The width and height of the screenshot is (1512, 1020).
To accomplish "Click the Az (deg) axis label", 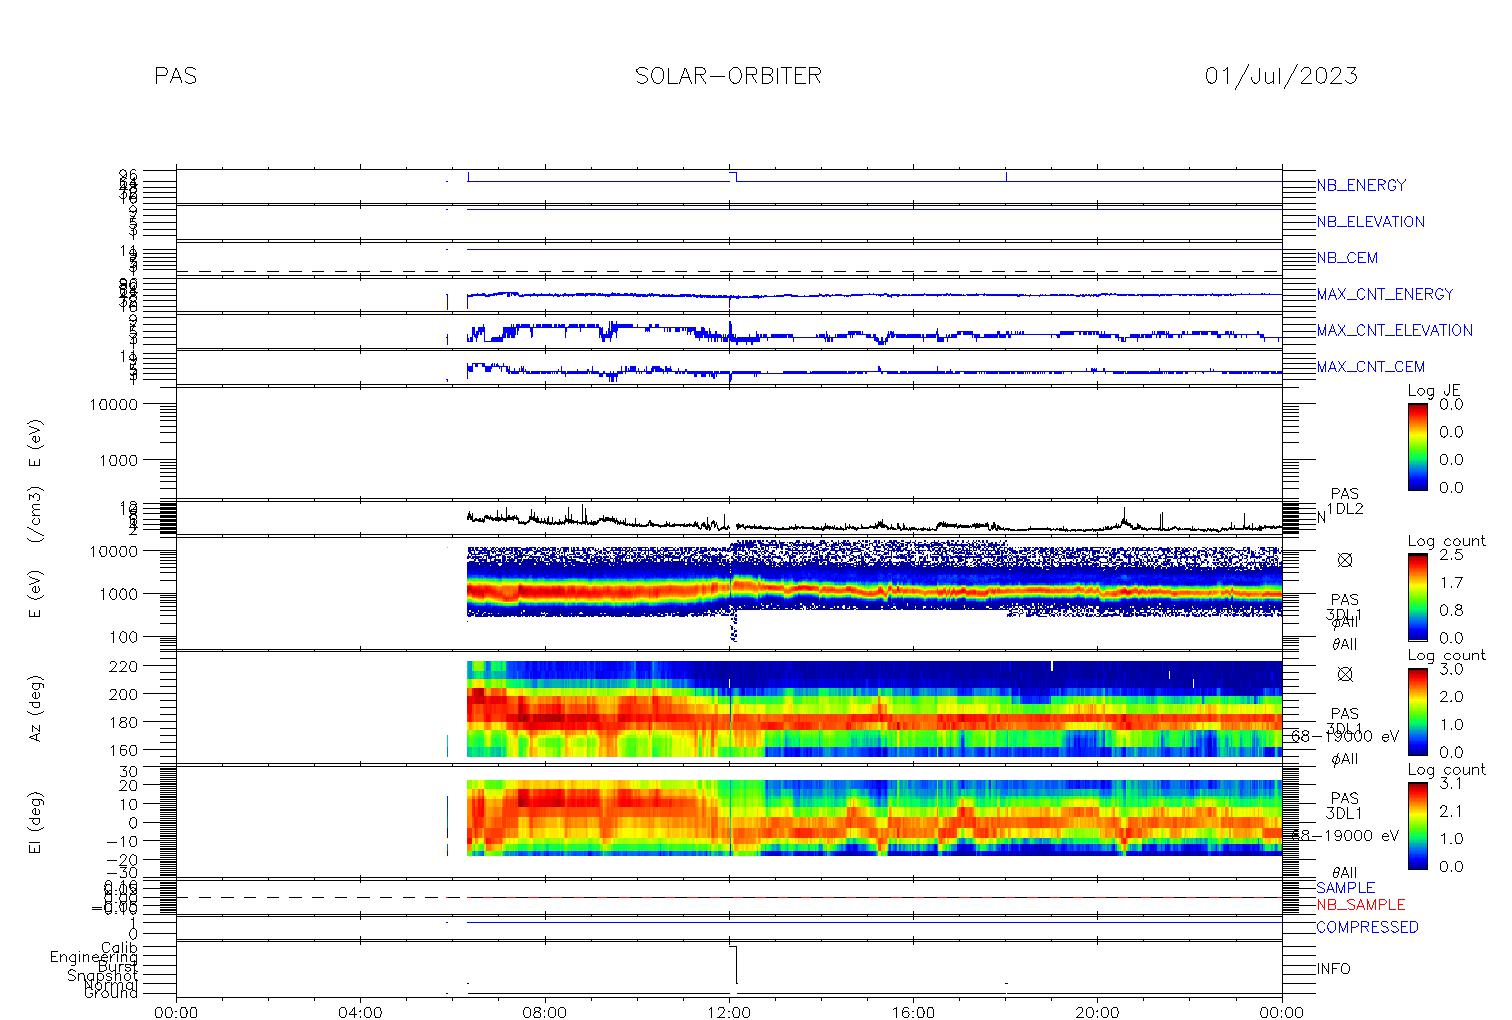I will coord(36,708).
